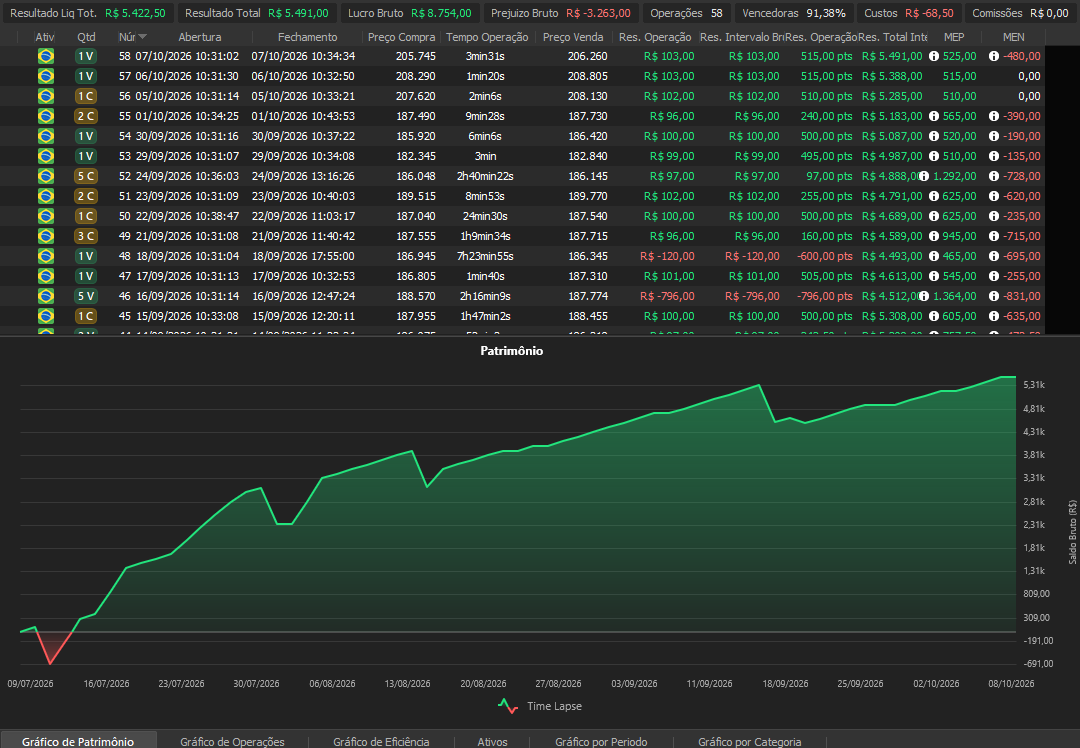
Task: Click the 2 C quantity badge in operation 55
Action: (x=85, y=116)
